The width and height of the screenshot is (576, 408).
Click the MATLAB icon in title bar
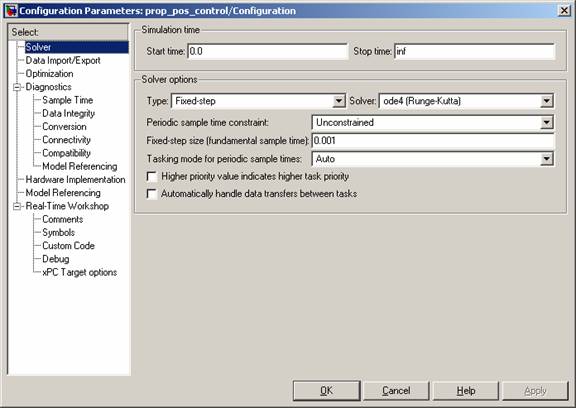(x=10, y=11)
